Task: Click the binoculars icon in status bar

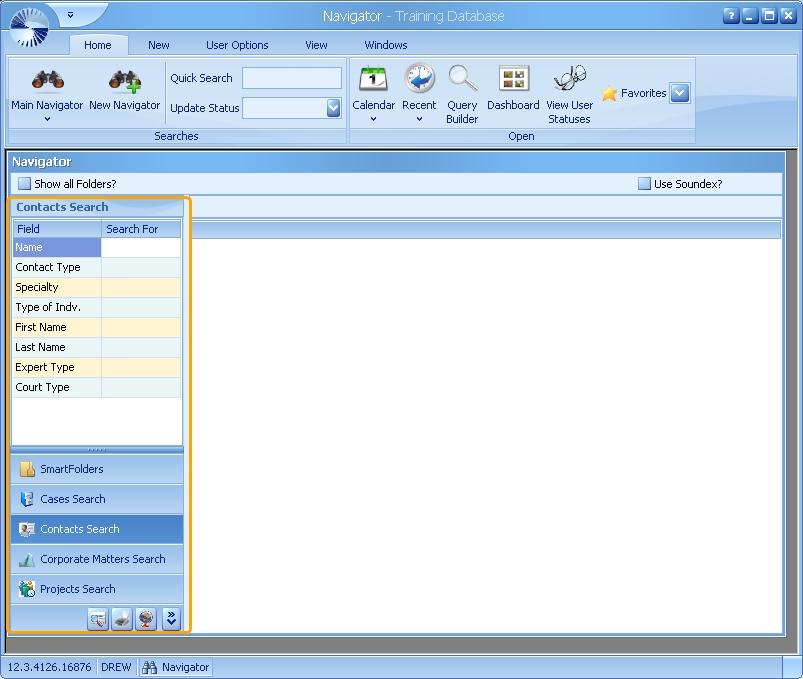Action: click(x=150, y=667)
